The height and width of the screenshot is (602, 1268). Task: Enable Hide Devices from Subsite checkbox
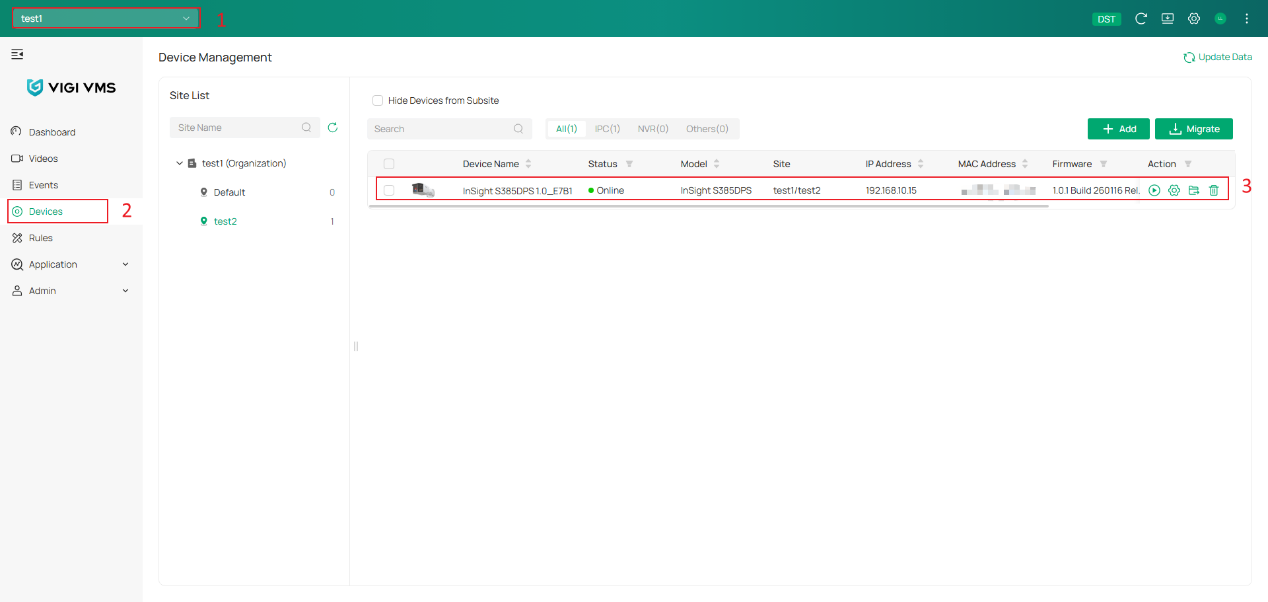[x=378, y=101]
